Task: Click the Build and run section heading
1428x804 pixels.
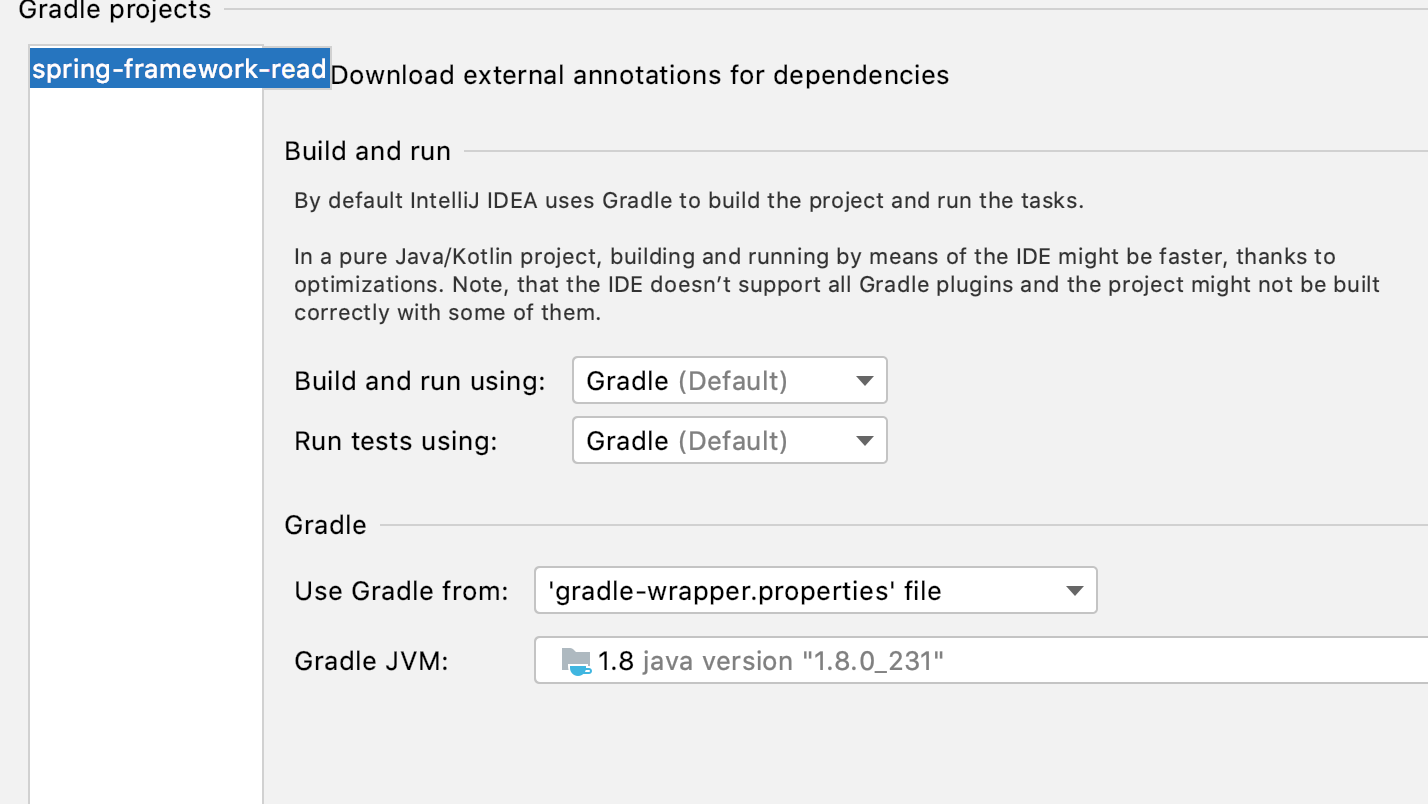Action: click(x=367, y=151)
